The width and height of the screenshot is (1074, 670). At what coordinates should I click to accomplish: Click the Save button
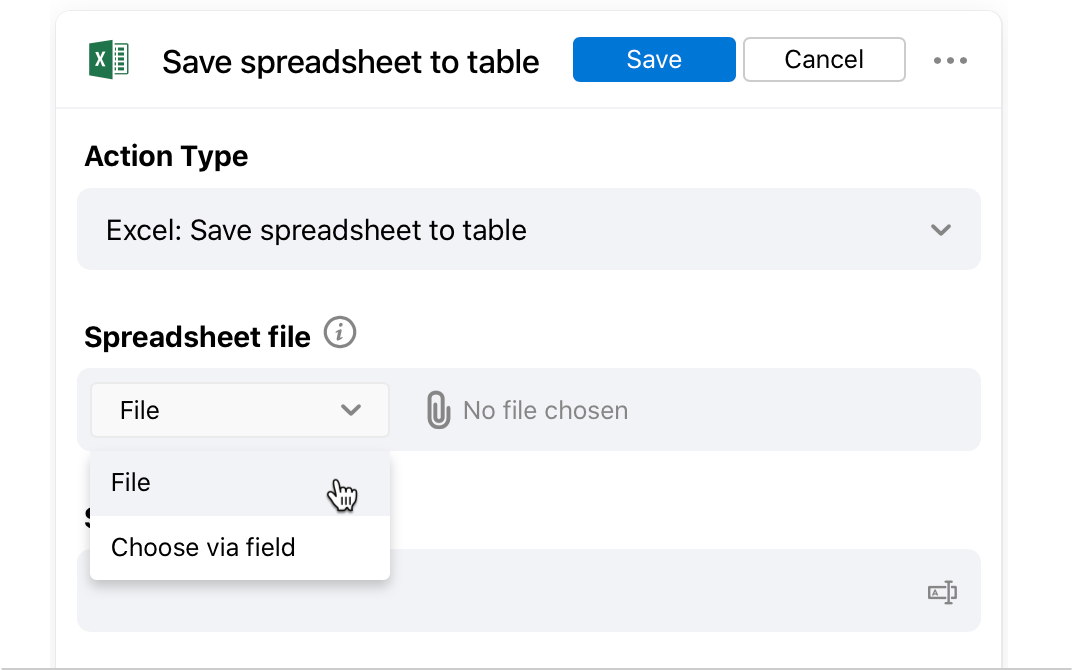(x=654, y=60)
